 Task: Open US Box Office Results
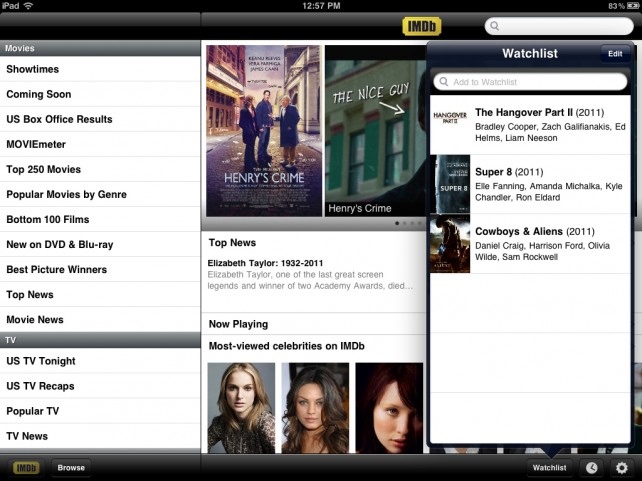pos(100,119)
